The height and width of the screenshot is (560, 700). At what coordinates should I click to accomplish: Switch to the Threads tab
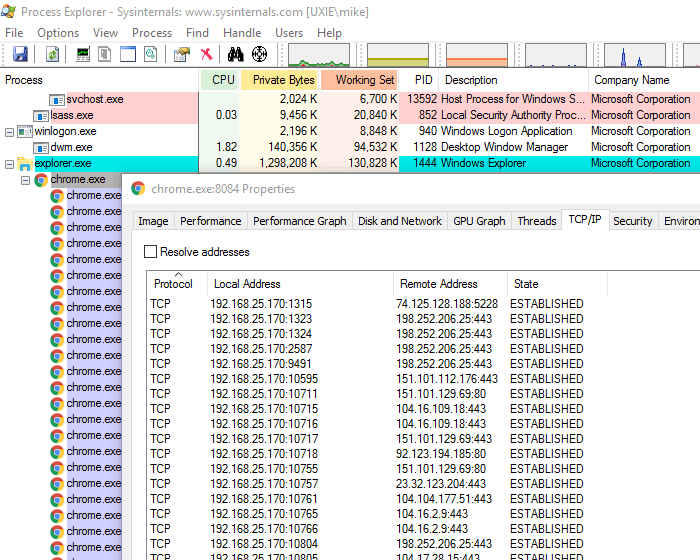coord(536,221)
